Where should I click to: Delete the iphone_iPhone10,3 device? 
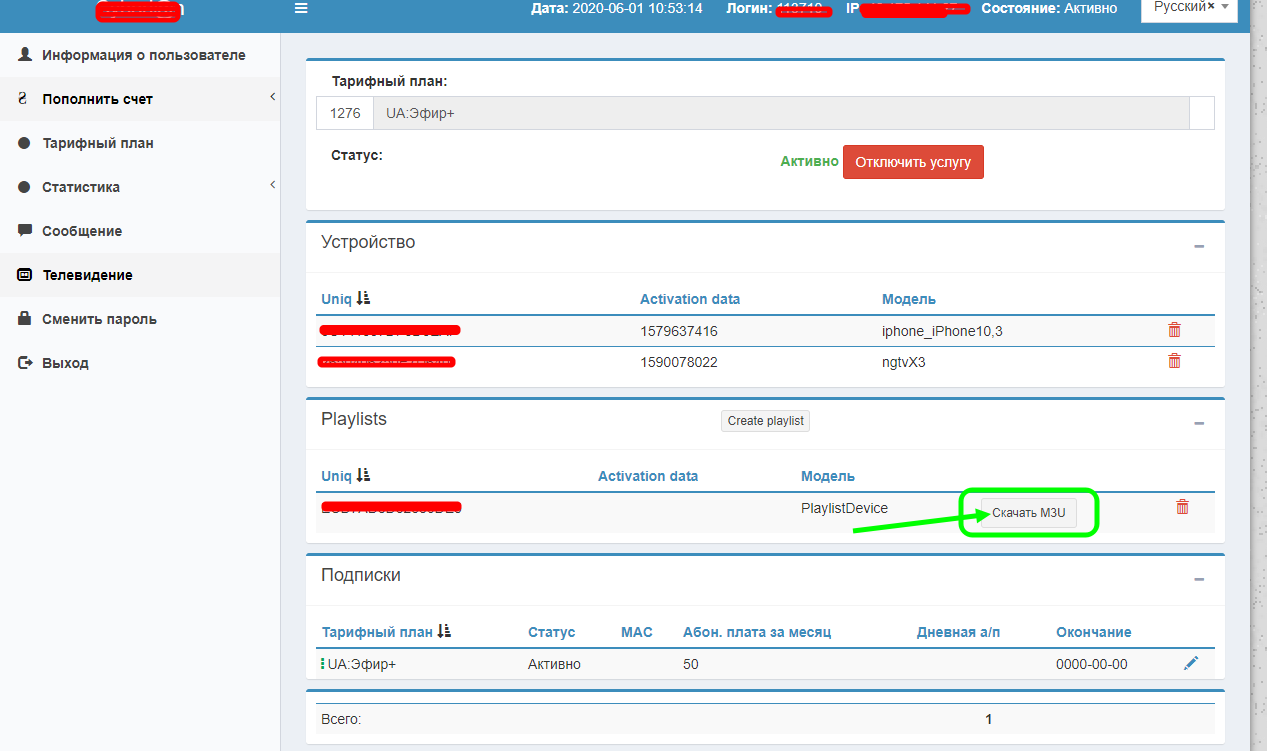click(x=1174, y=330)
